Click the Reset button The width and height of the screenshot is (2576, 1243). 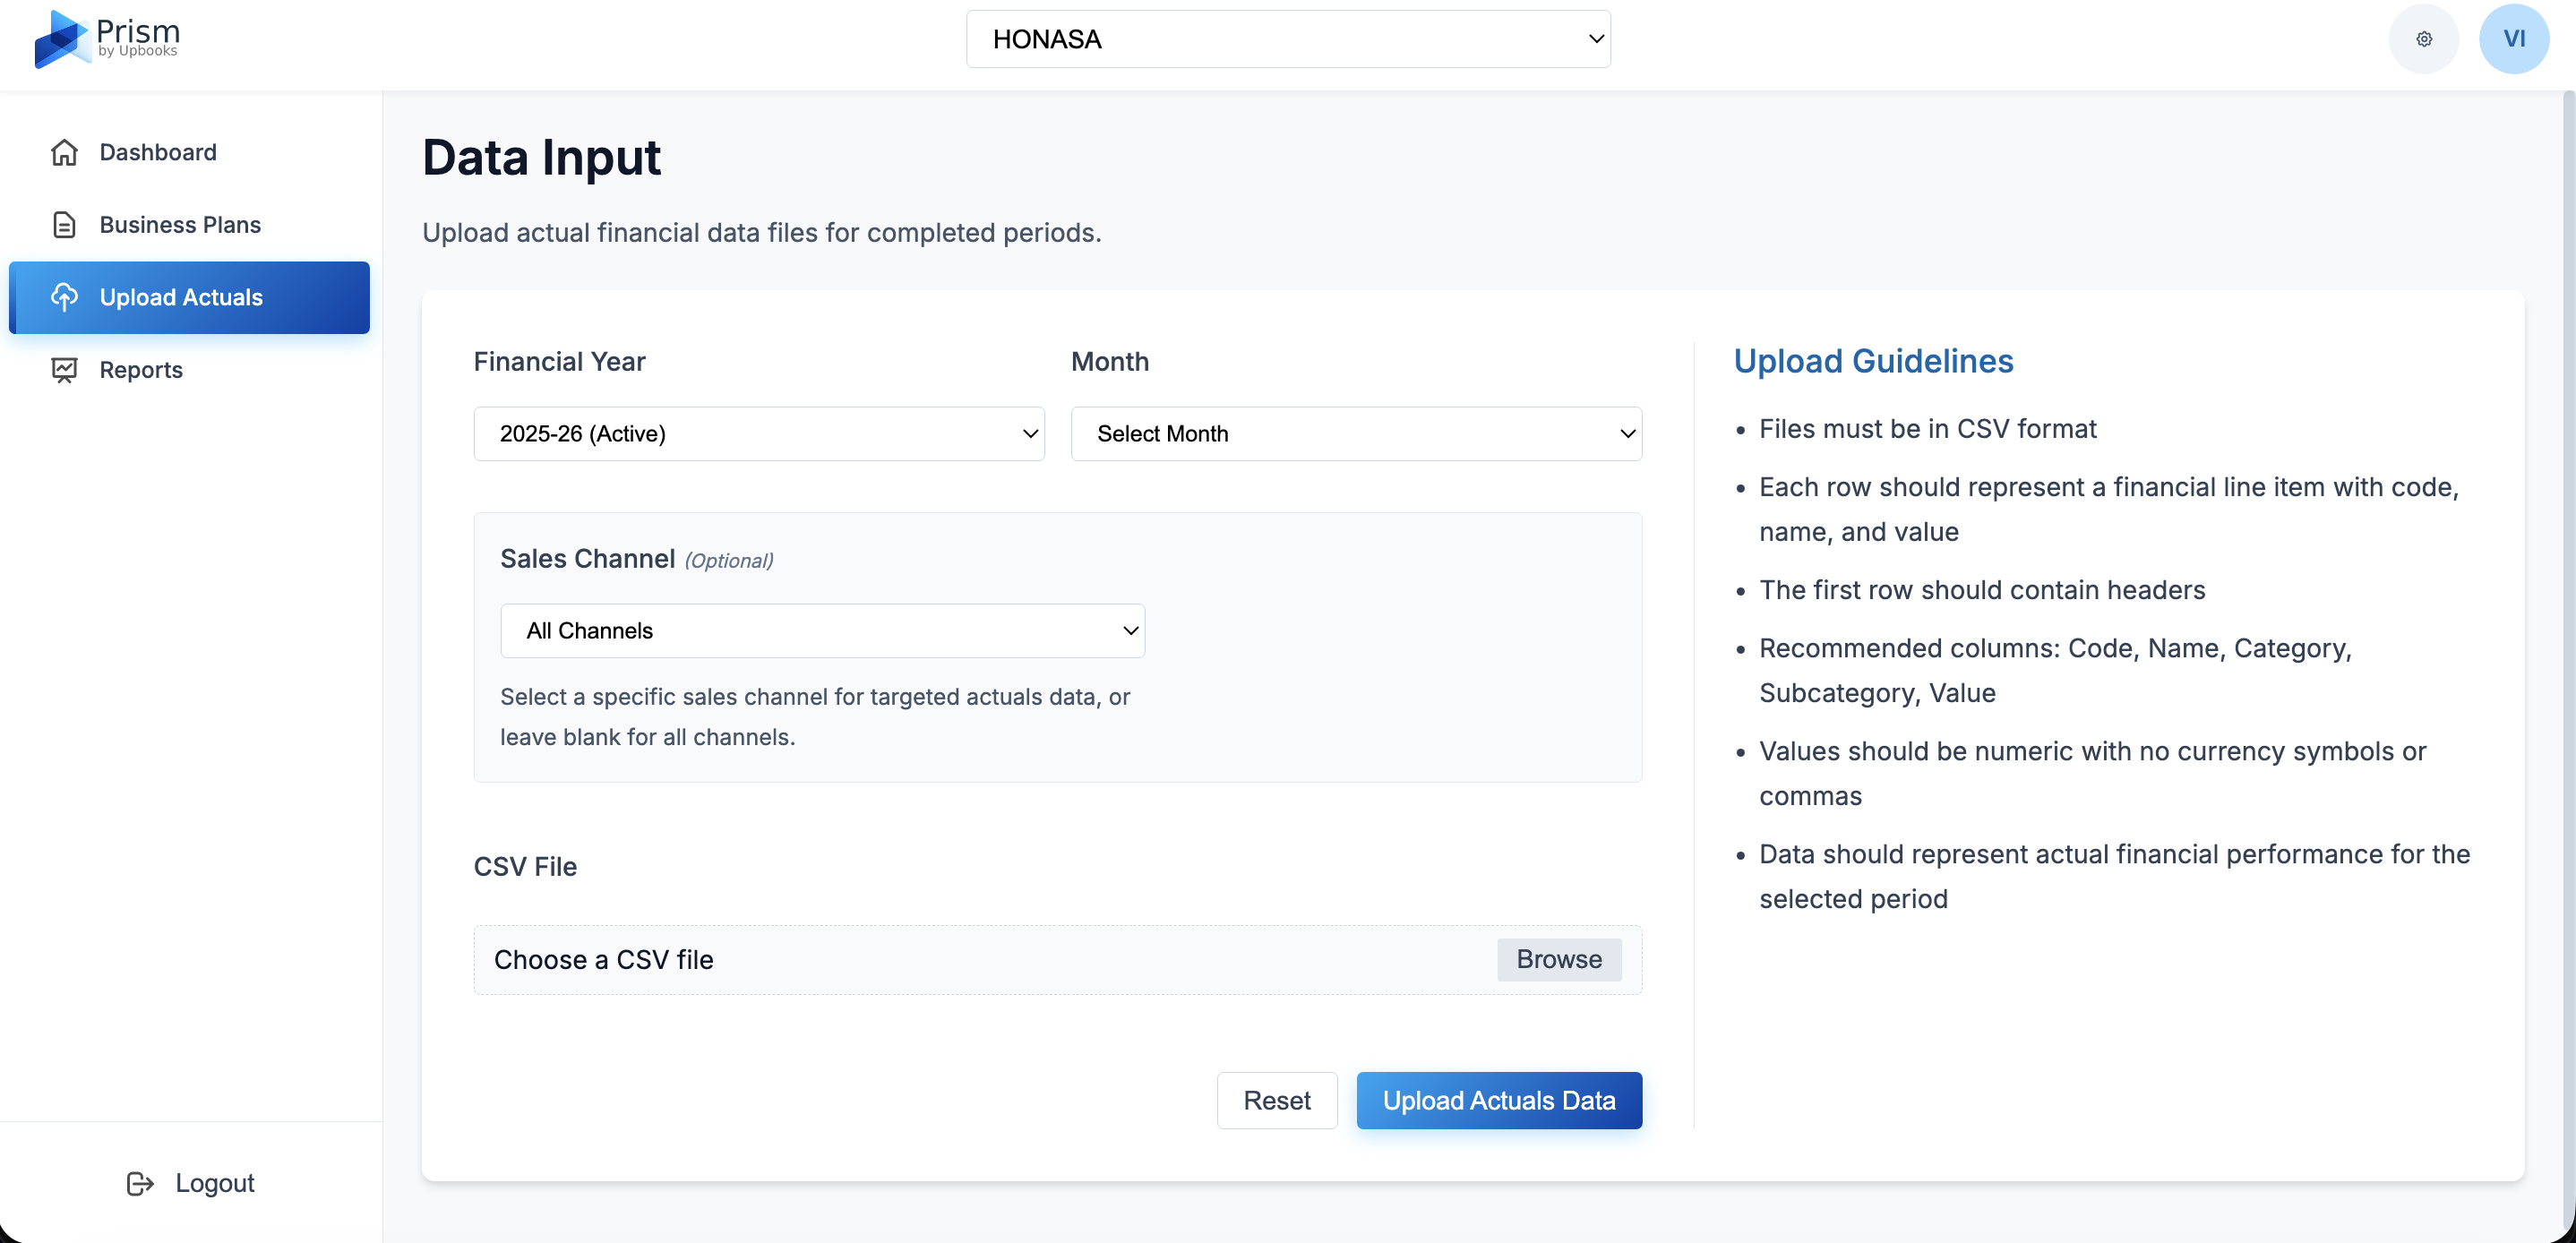point(1276,1100)
